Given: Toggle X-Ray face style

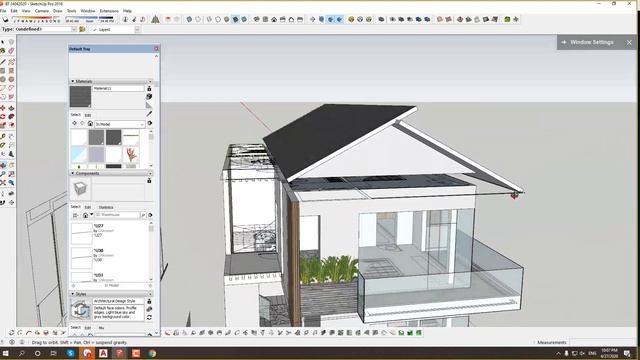Looking at the screenshot, I should (189, 19).
